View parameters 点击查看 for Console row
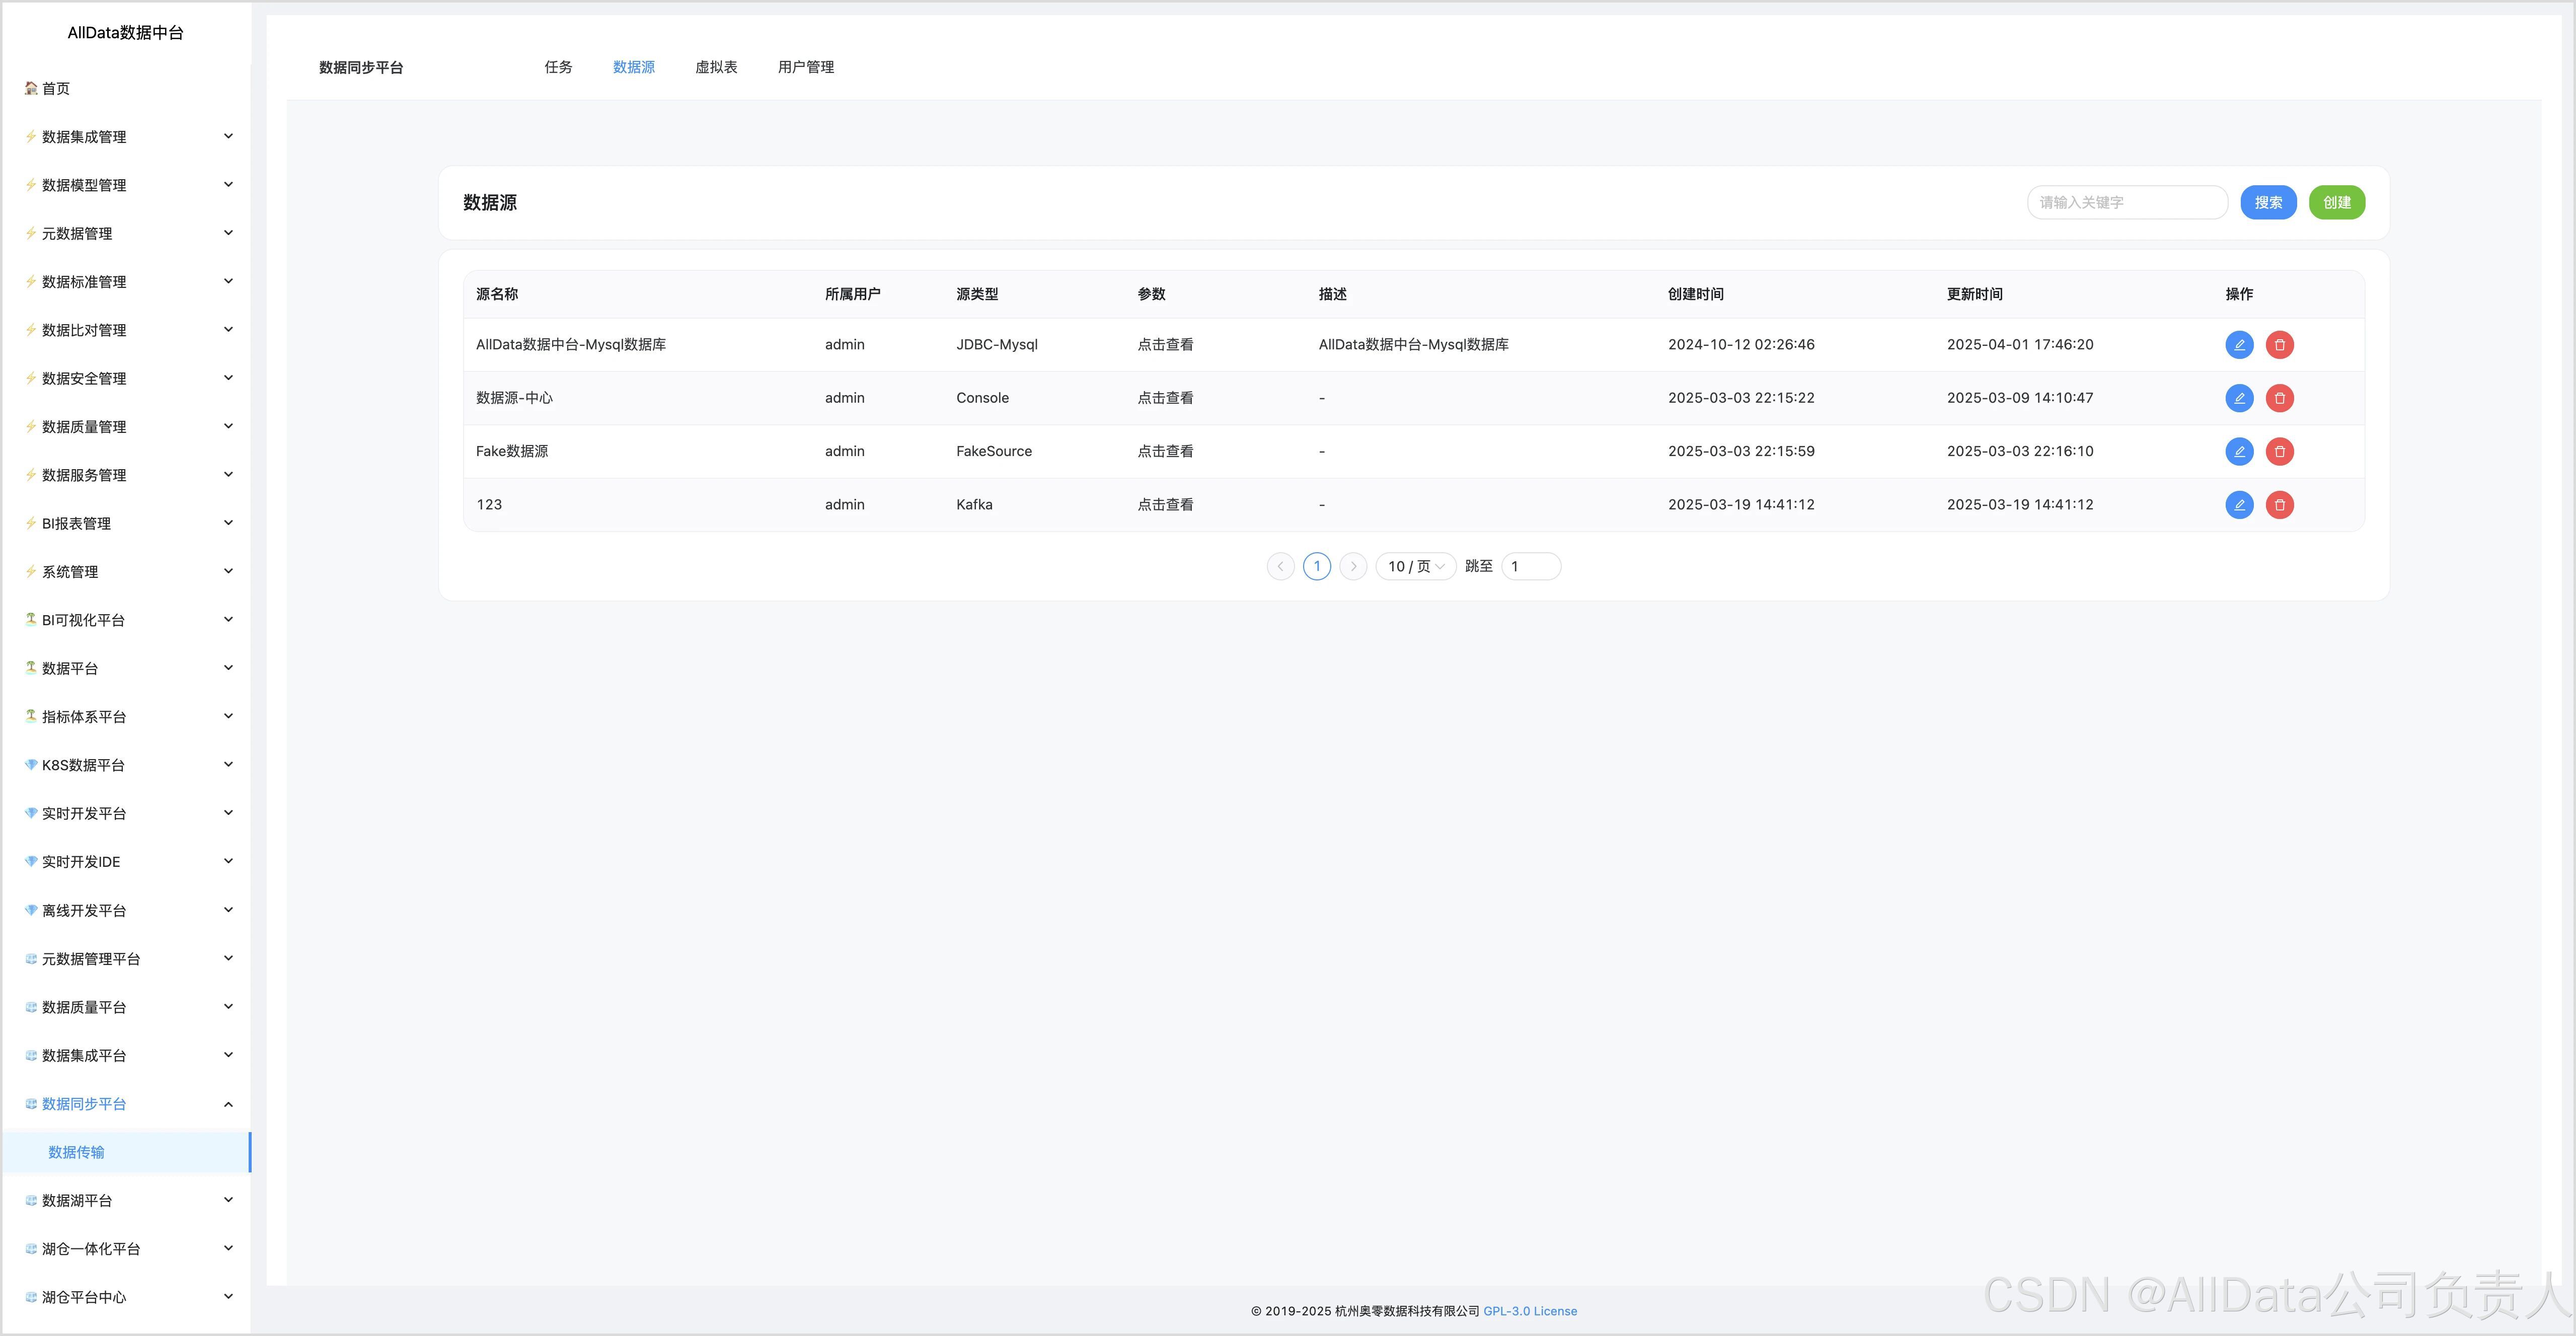The width and height of the screenshot is (2576, 1336). click(x=1165, y=398)
